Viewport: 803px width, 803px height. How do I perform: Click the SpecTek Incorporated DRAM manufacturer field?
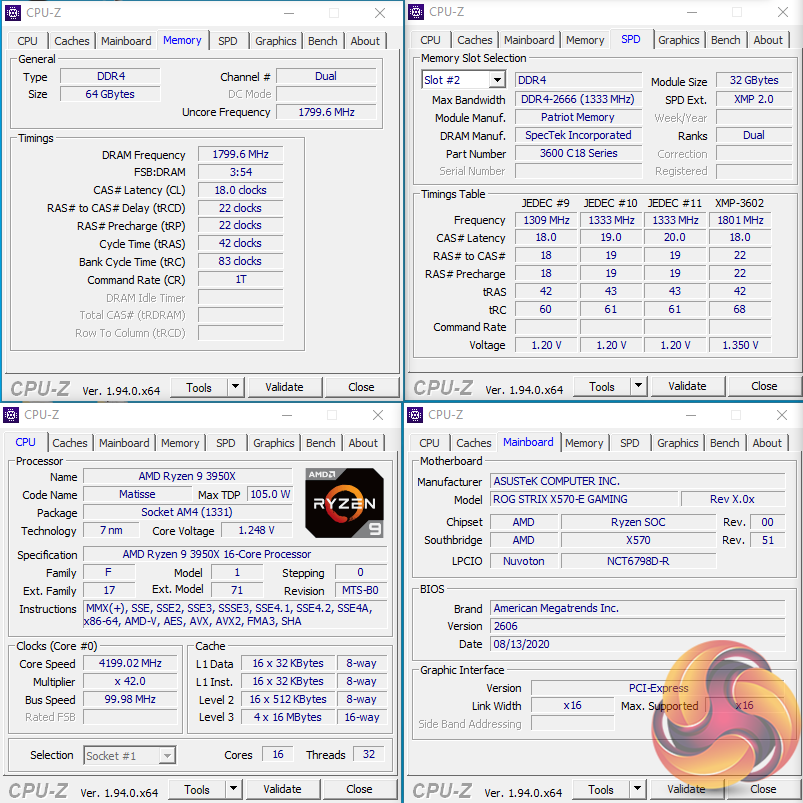click(578, 135)
